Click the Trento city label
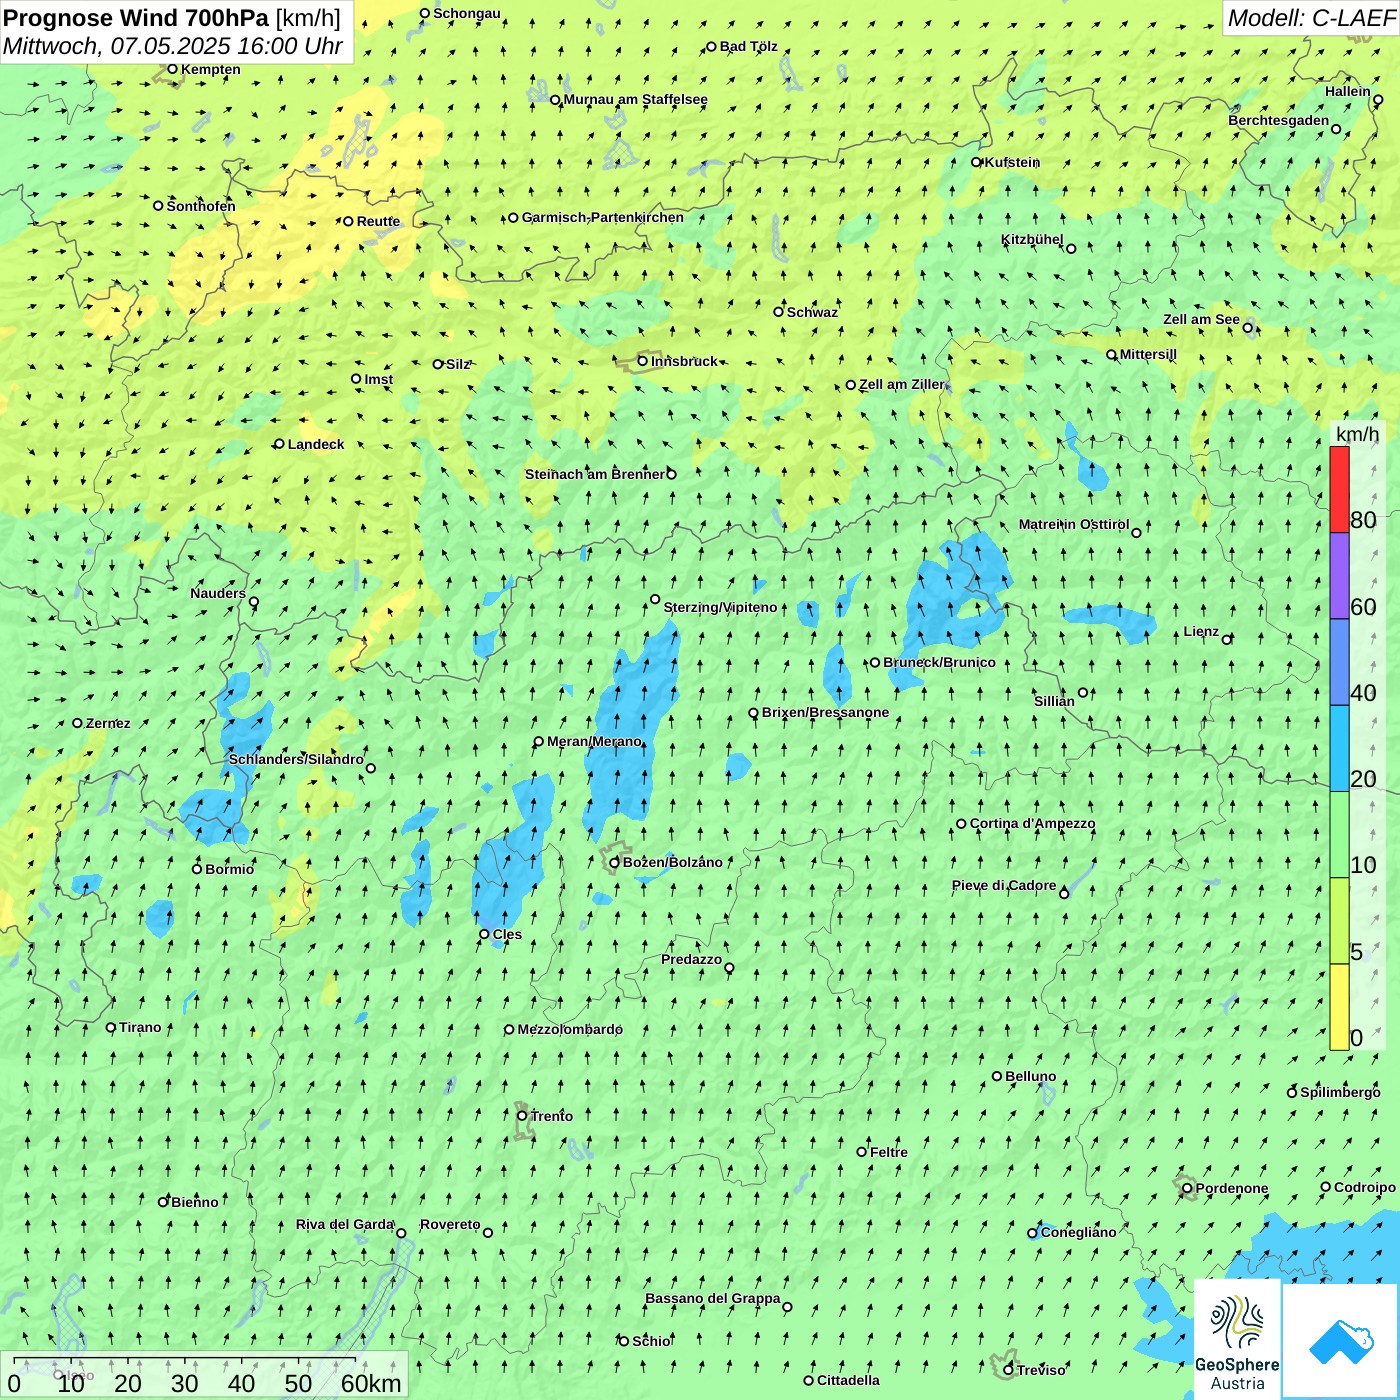Image resolution: width=1400 pixels, height=1400 pixels. point(552,1116)
